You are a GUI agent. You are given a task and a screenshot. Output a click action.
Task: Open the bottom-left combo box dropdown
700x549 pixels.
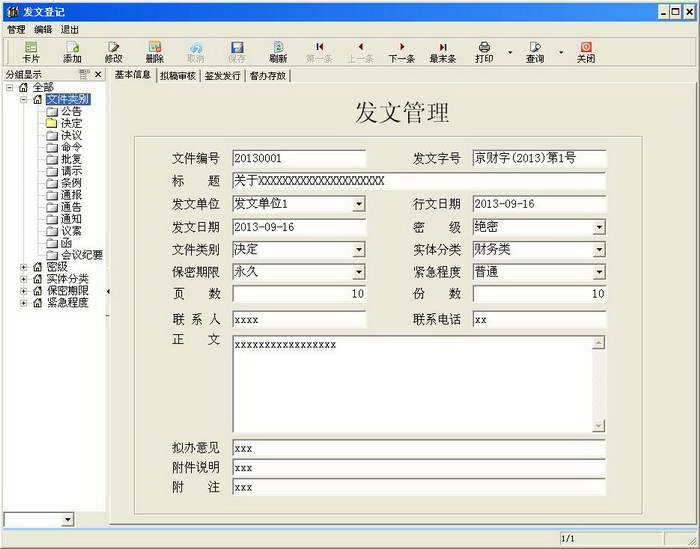coord(67,520)
